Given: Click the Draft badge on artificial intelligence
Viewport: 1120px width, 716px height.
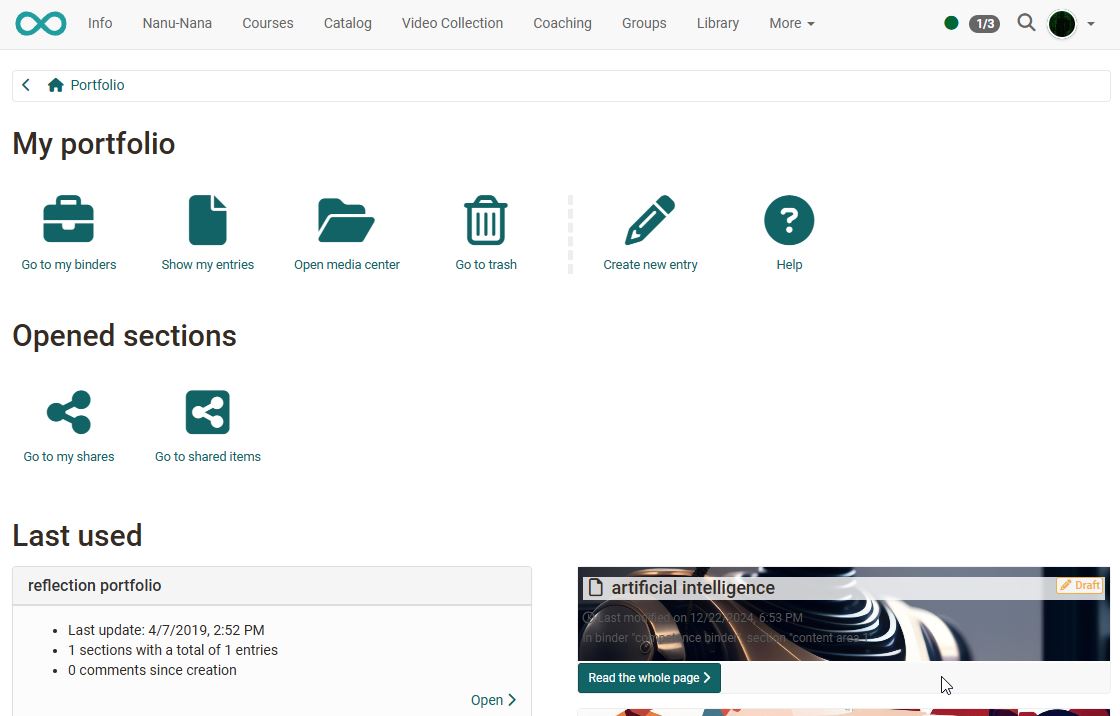Looking at the screenshot, I should pyautogui.click(x=1079, y=586).
